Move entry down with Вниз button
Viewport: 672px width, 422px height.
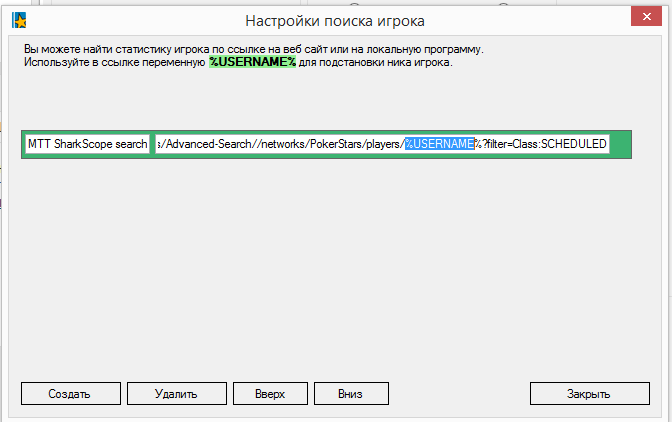pyautogui.click(x=351, y=393)
